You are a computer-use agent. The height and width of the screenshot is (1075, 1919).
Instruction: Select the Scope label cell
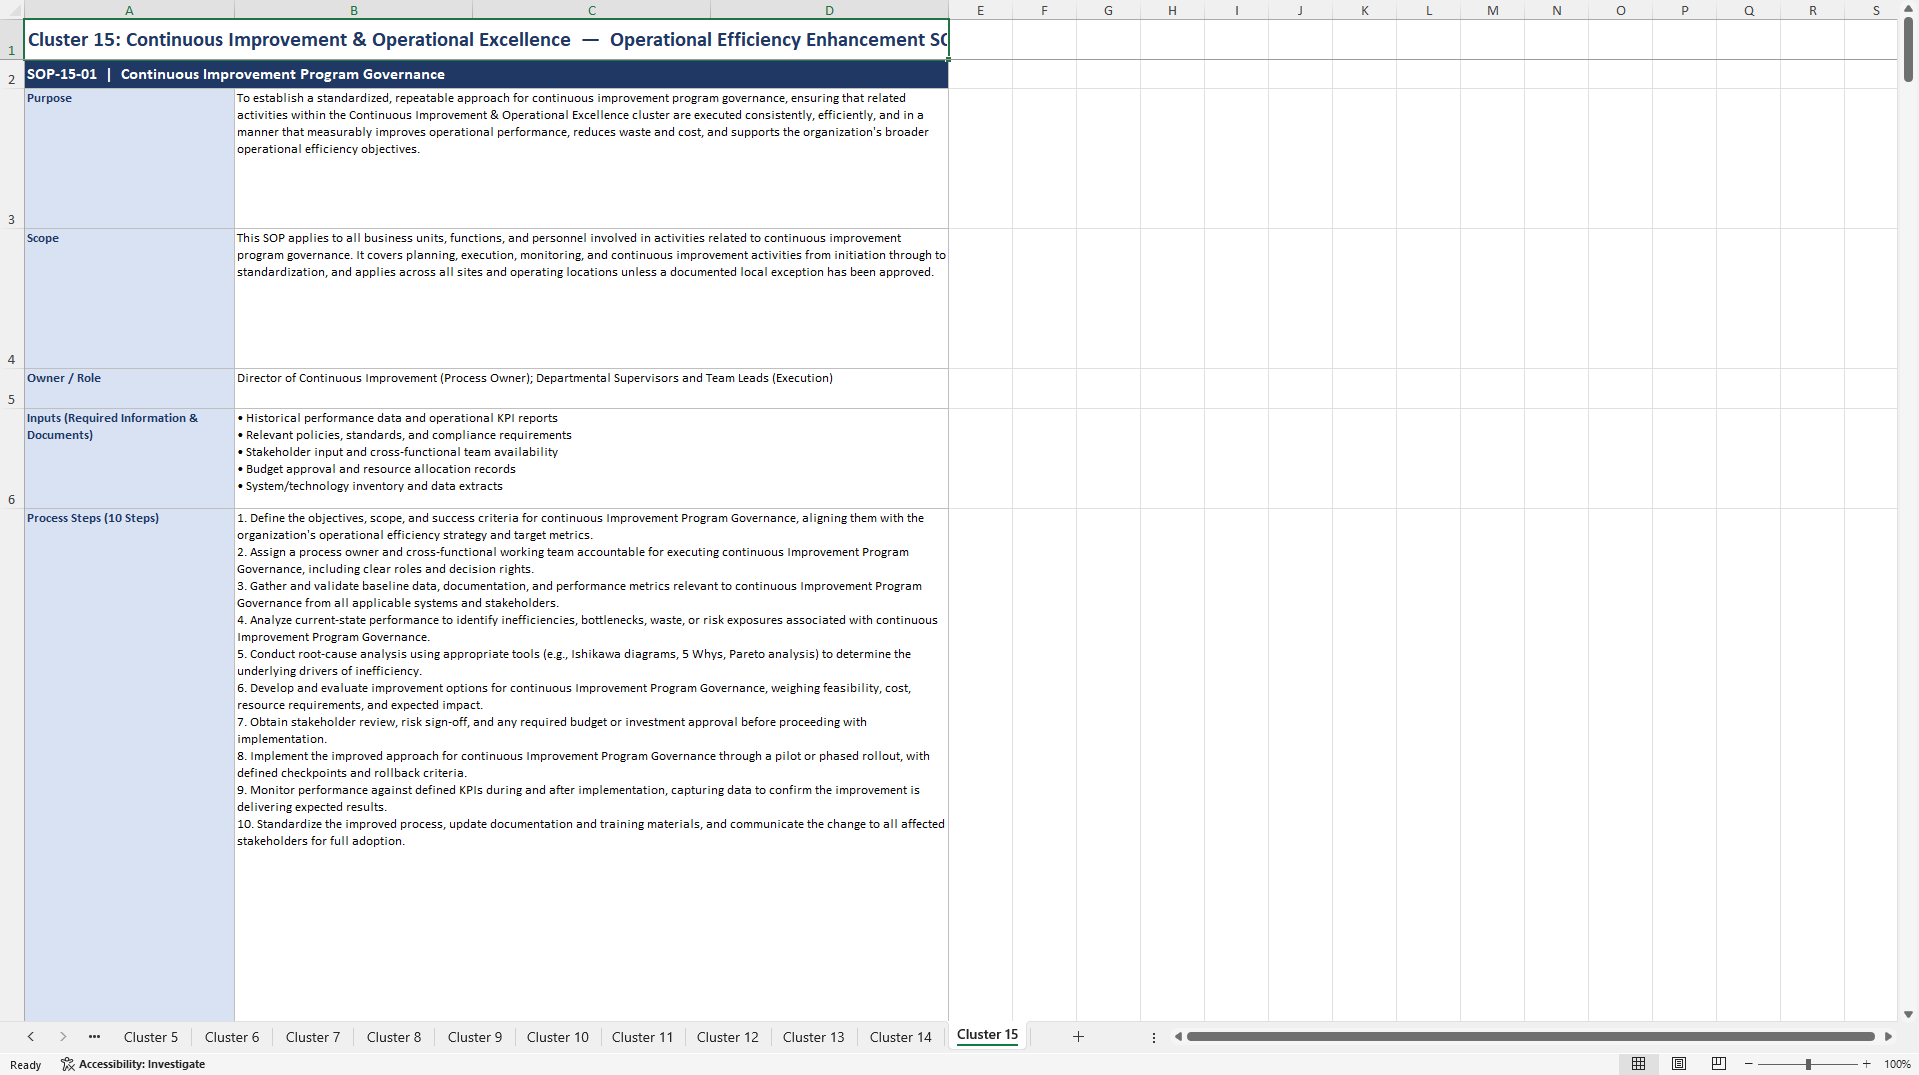click(129, 299)
